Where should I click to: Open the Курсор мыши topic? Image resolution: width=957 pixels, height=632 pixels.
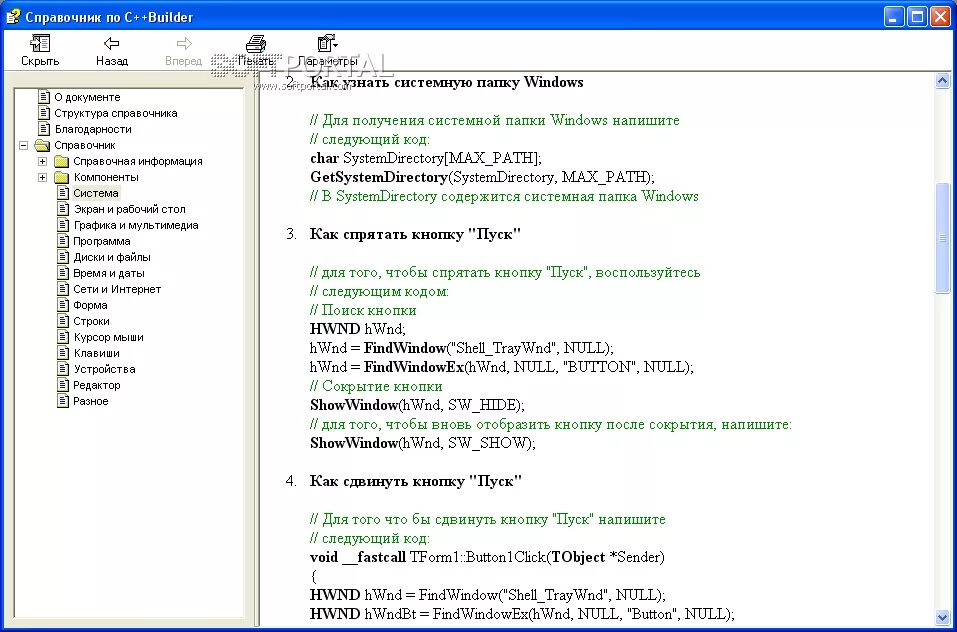[x=109, y=337]
